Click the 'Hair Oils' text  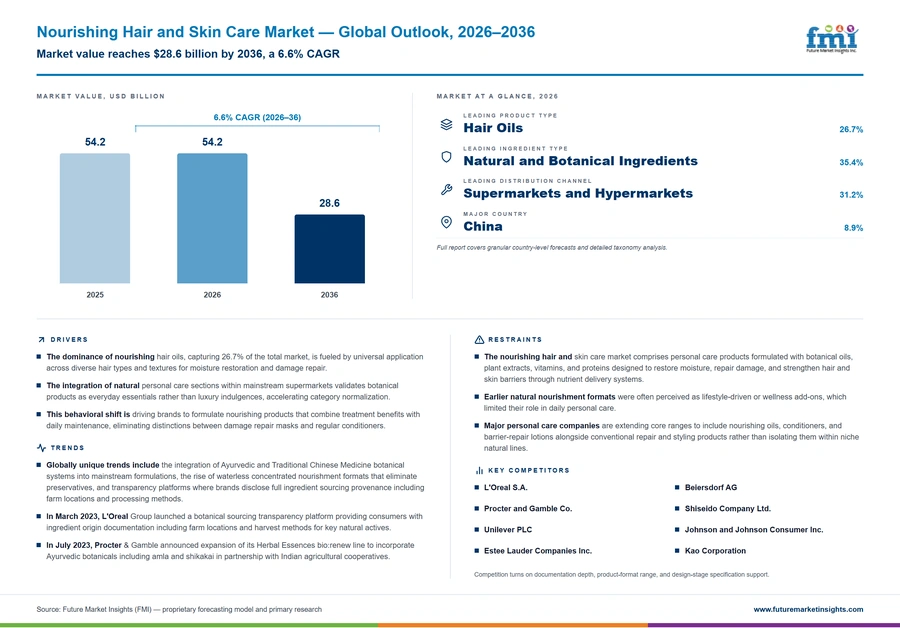pos(493,128)
